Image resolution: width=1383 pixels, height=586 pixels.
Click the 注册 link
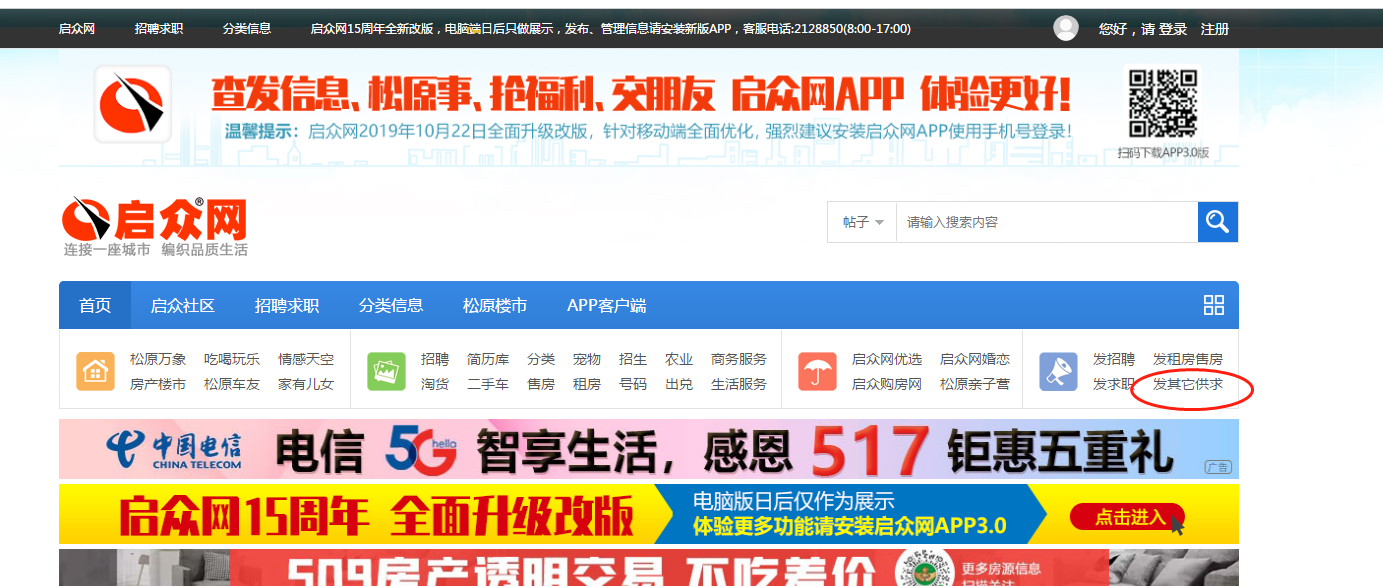point(1215,29)
